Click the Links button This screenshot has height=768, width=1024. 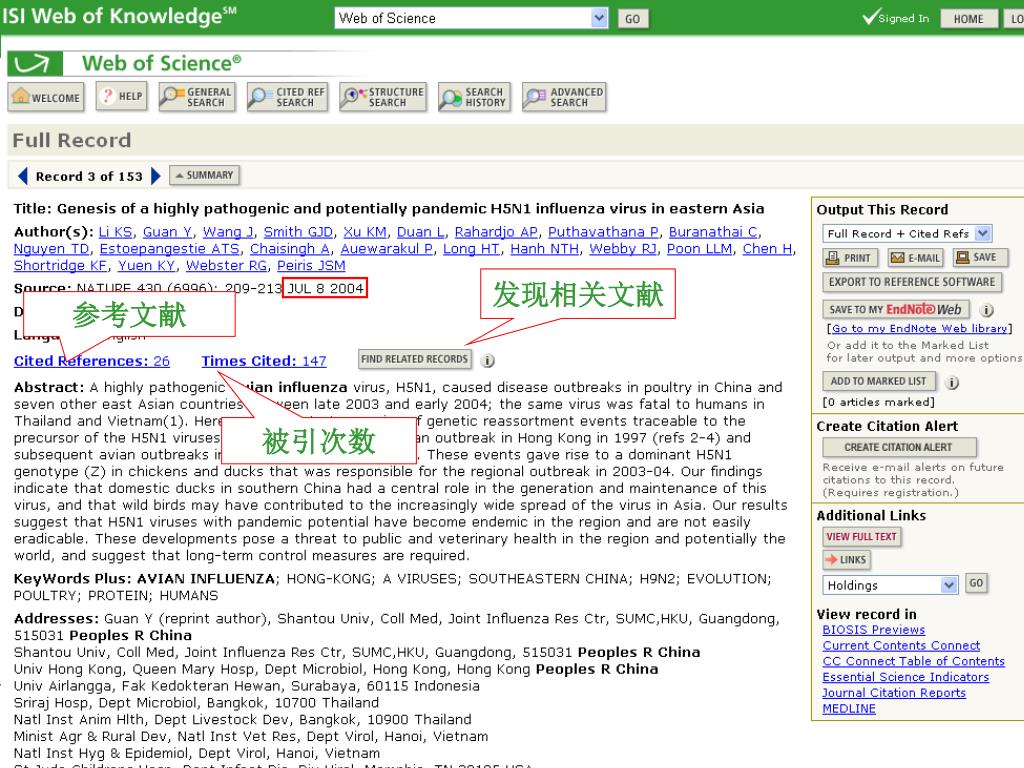click(846, 560)
